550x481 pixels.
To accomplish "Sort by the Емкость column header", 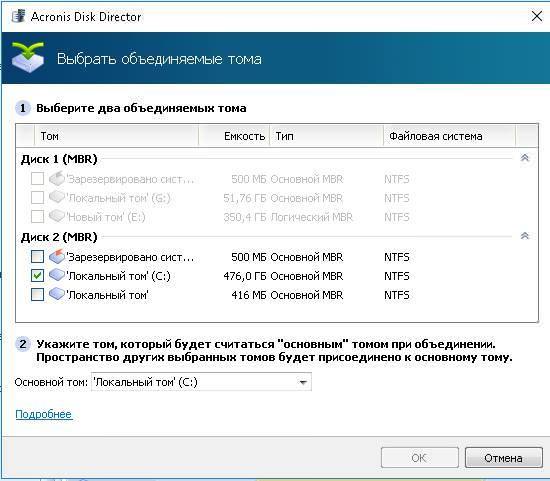I will point(234,136).
